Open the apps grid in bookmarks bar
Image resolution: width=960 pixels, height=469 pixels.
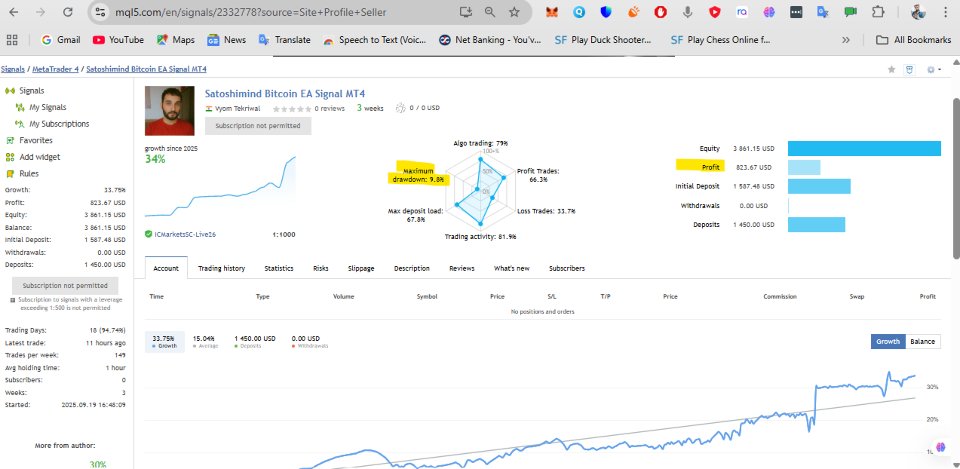[x=12, y=40]
